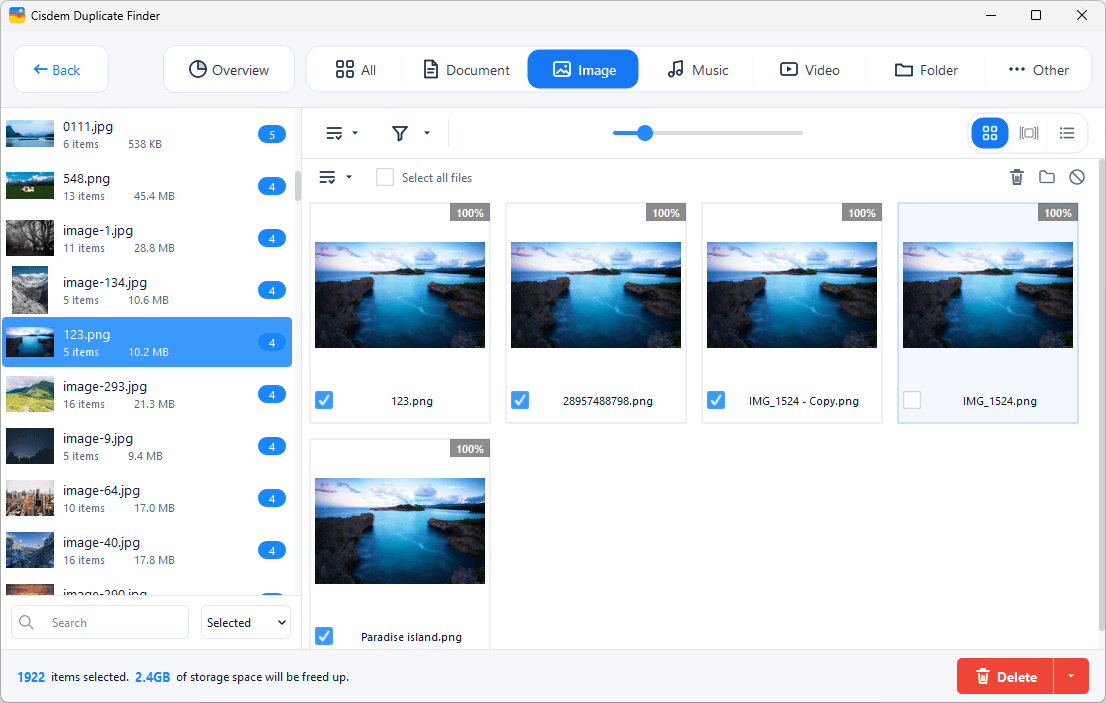
Task: Expand the filter dropdown arrow
Action: tap(427, 133)
